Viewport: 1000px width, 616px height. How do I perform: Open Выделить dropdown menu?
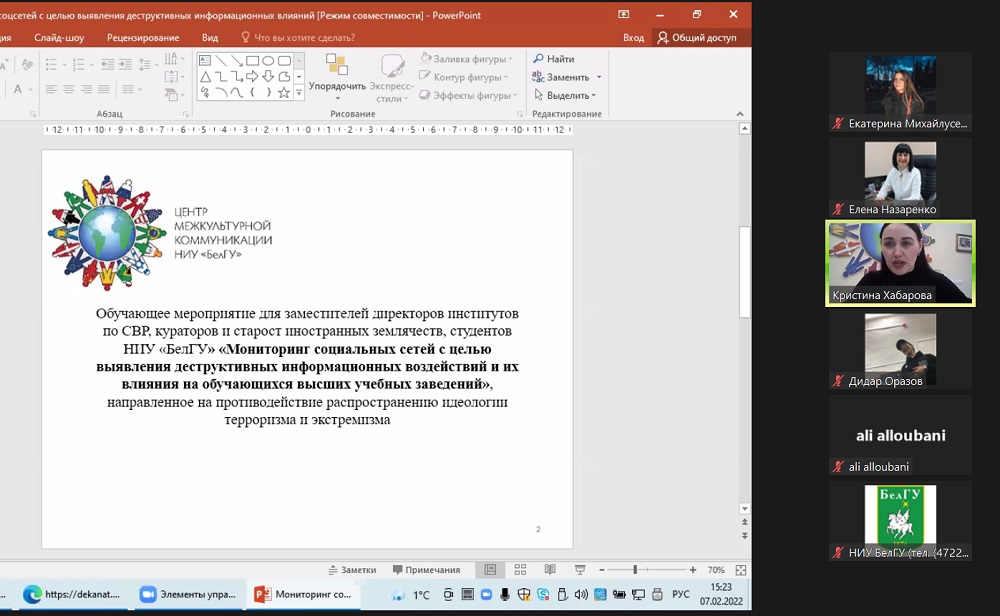point(565,96)
